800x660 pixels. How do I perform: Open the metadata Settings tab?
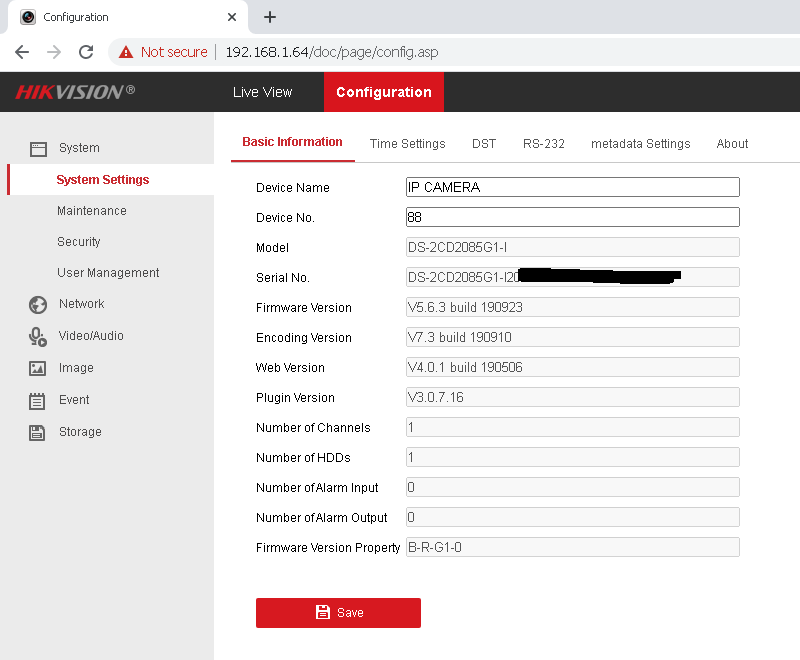click(x=640, y=144)
